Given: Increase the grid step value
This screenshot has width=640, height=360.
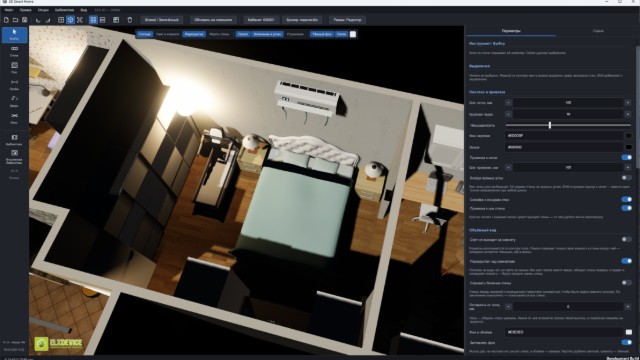Looking at the screenshot, I should click(x=628, y=102).
